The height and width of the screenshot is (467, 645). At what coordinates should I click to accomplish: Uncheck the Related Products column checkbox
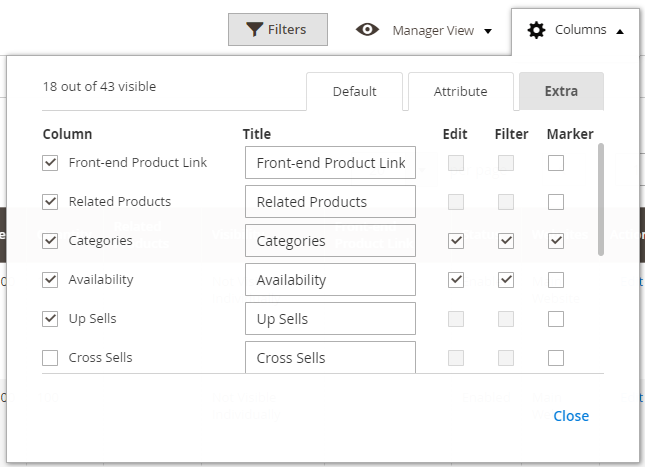50,202
